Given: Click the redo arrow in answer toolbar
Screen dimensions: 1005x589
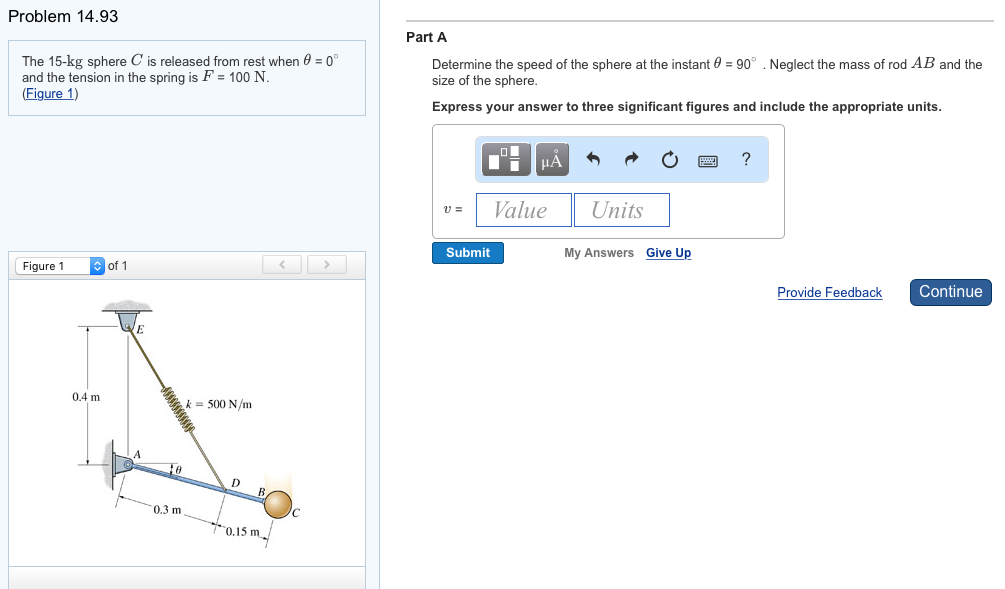Looking at the screenshot, I should coord(631,159).
